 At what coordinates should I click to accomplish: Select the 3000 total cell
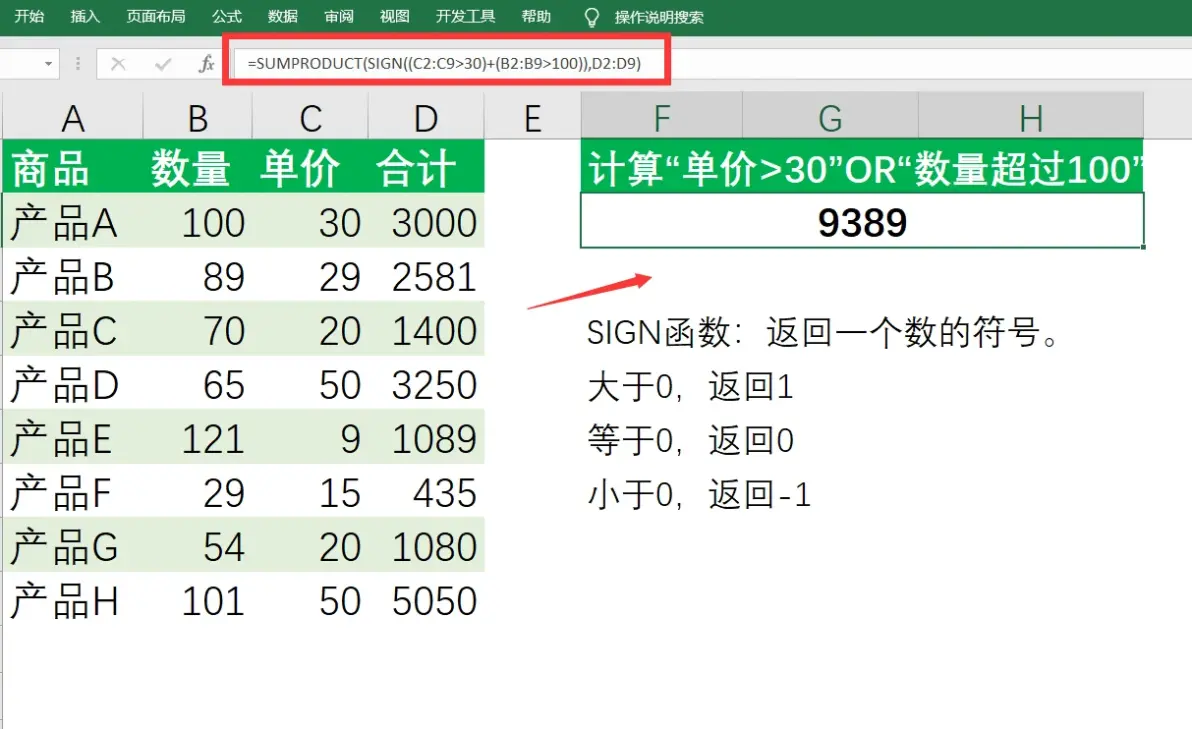pos(426,221)
